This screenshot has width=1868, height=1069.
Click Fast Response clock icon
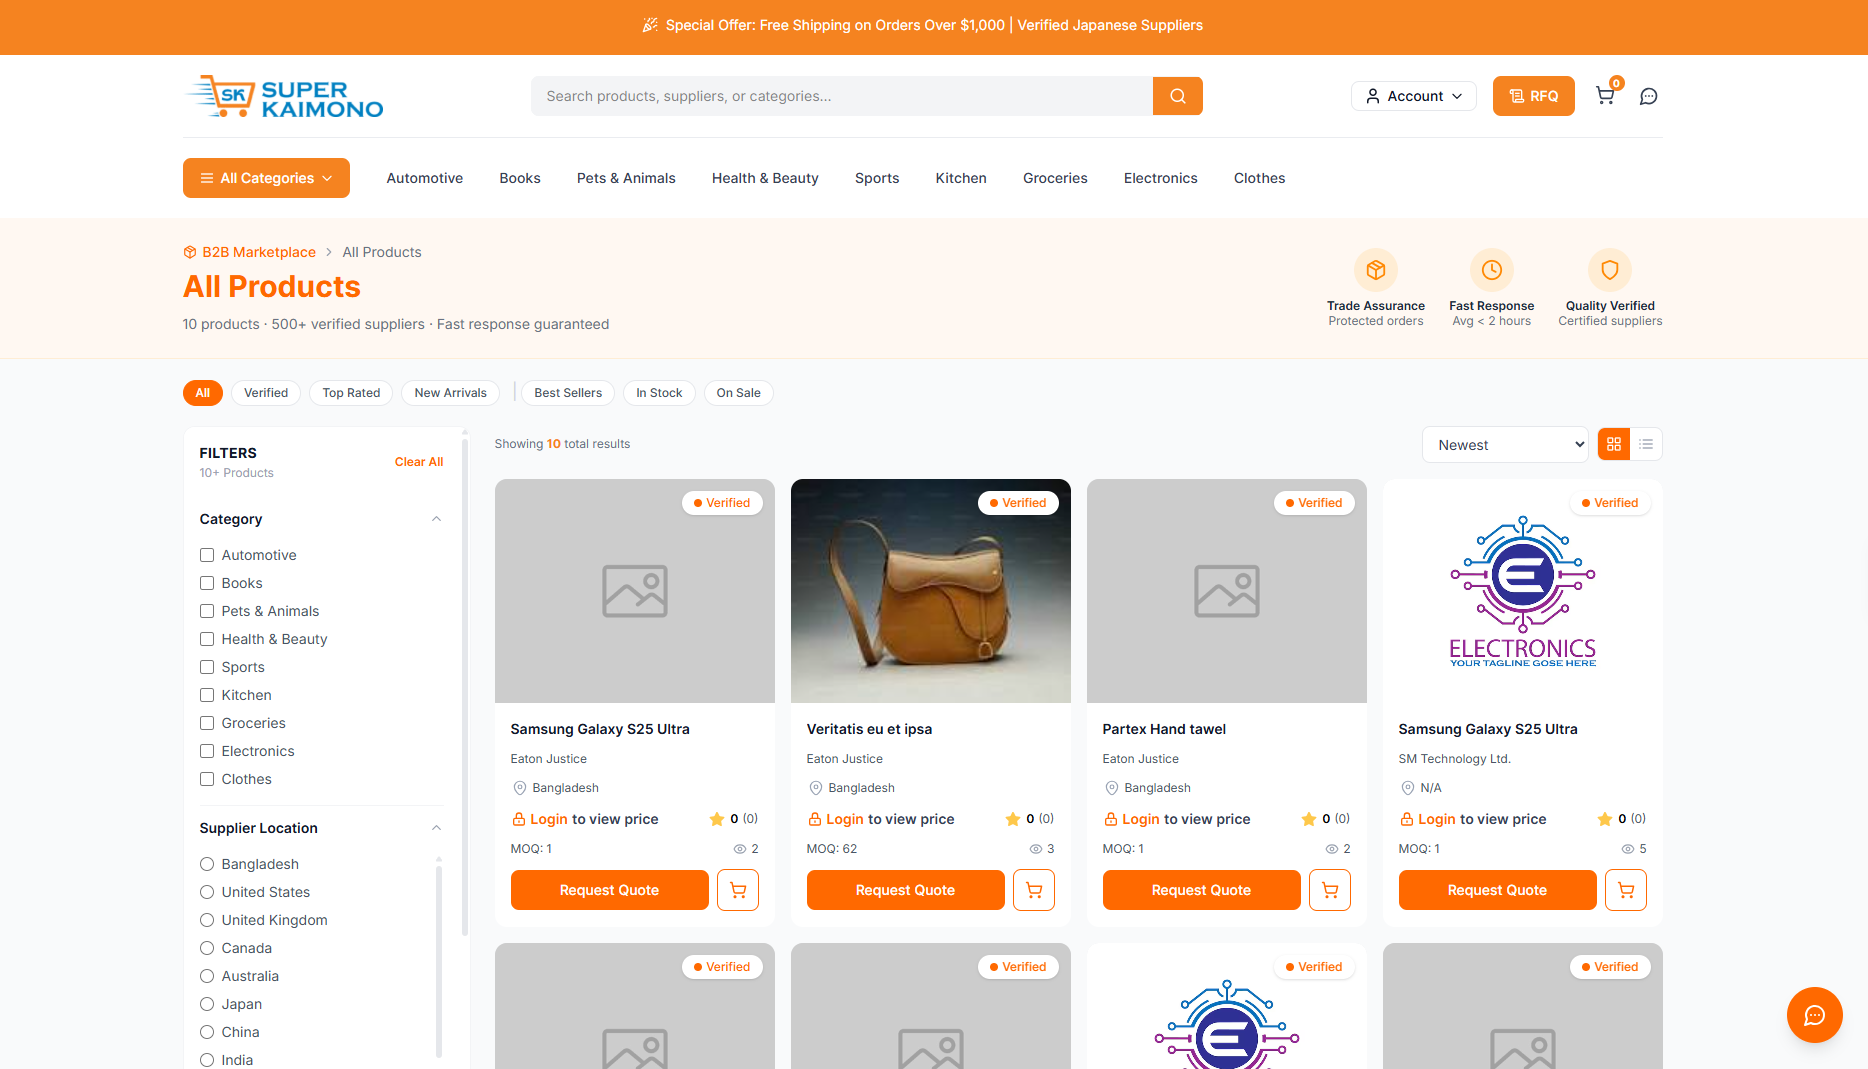coord(1492,270)
